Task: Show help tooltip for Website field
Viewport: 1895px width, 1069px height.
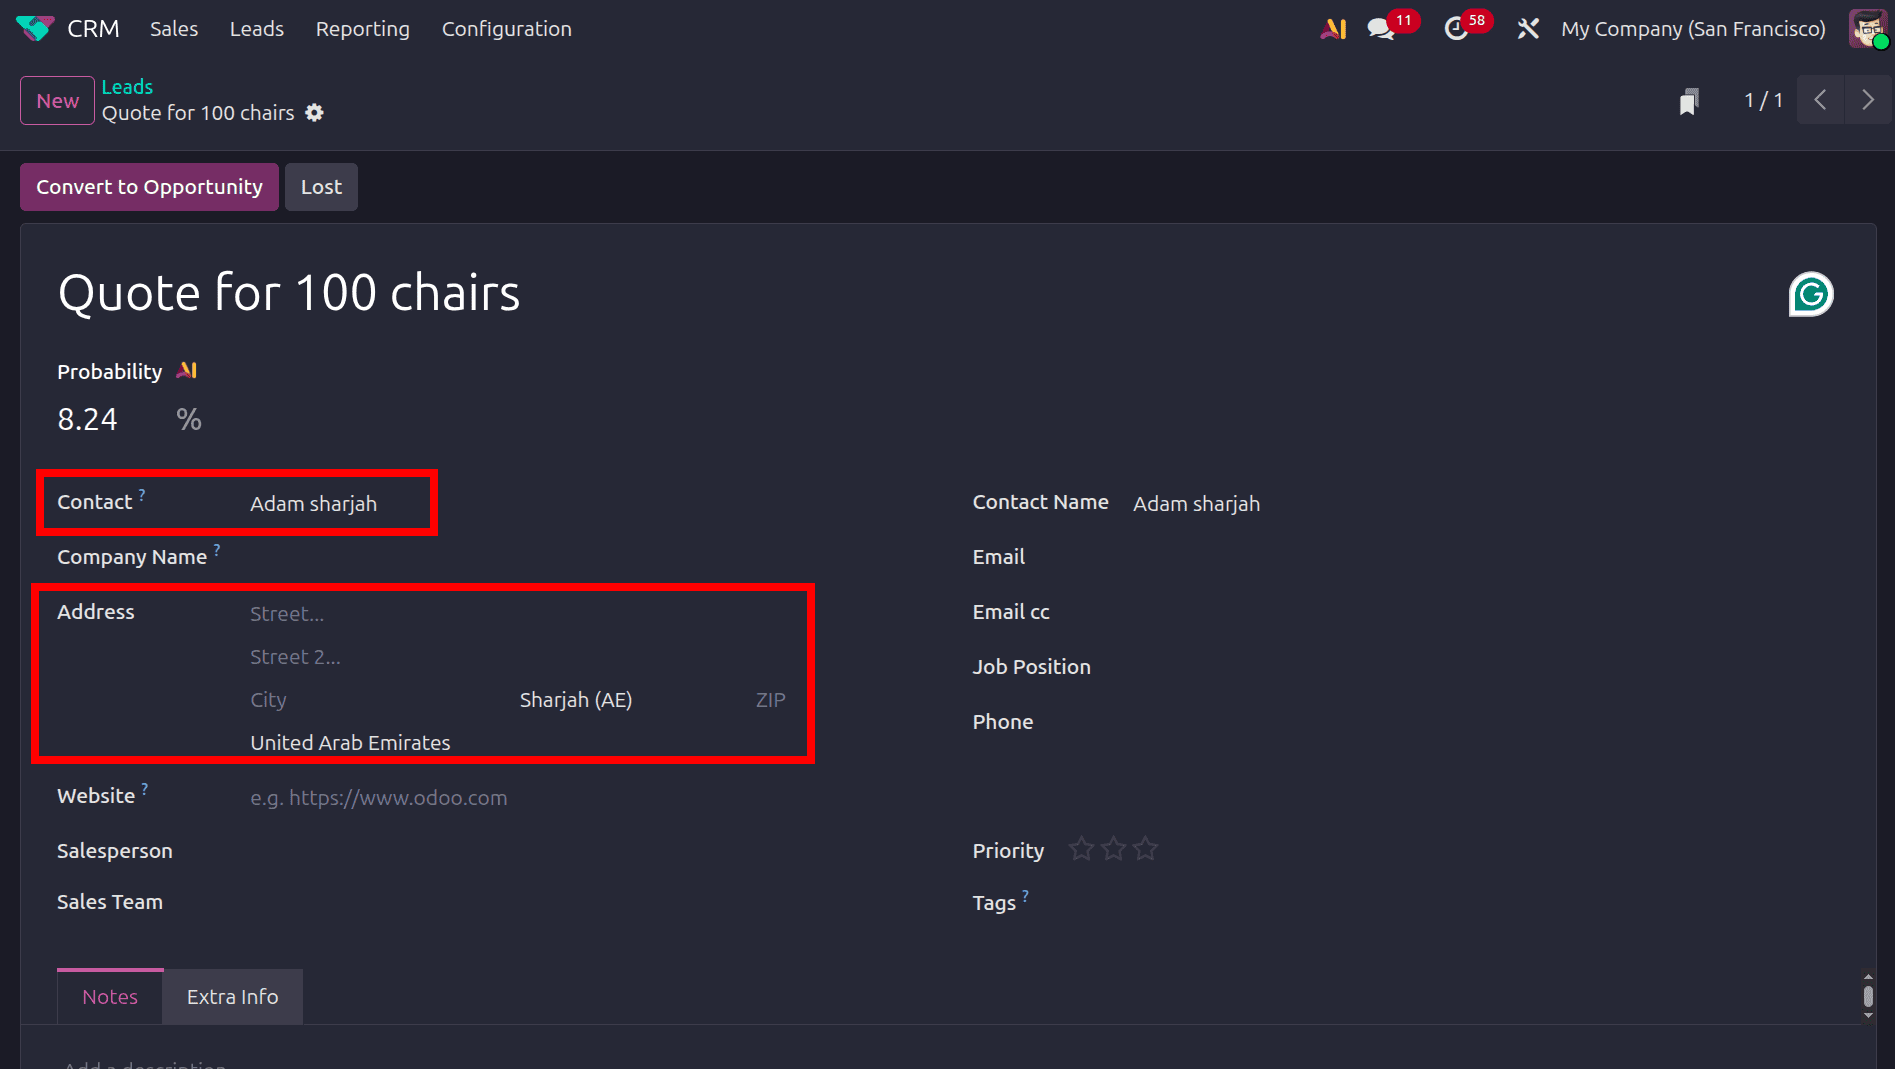Action: [x=145, y=788]
